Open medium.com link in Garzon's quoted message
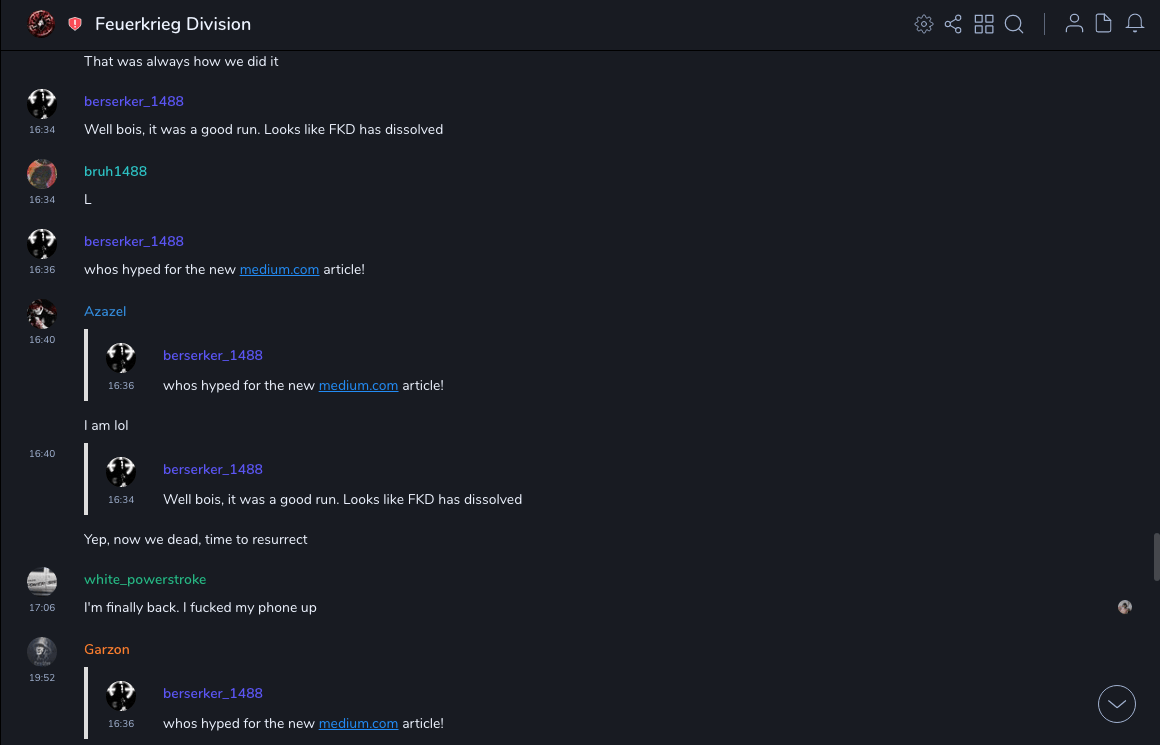This screenshot has width=1160, height=745. pos(358,723)
